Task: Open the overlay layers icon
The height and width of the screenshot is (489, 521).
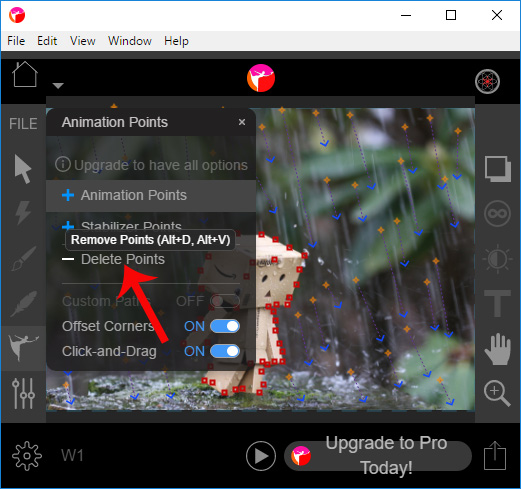Action: click(498, 169)
